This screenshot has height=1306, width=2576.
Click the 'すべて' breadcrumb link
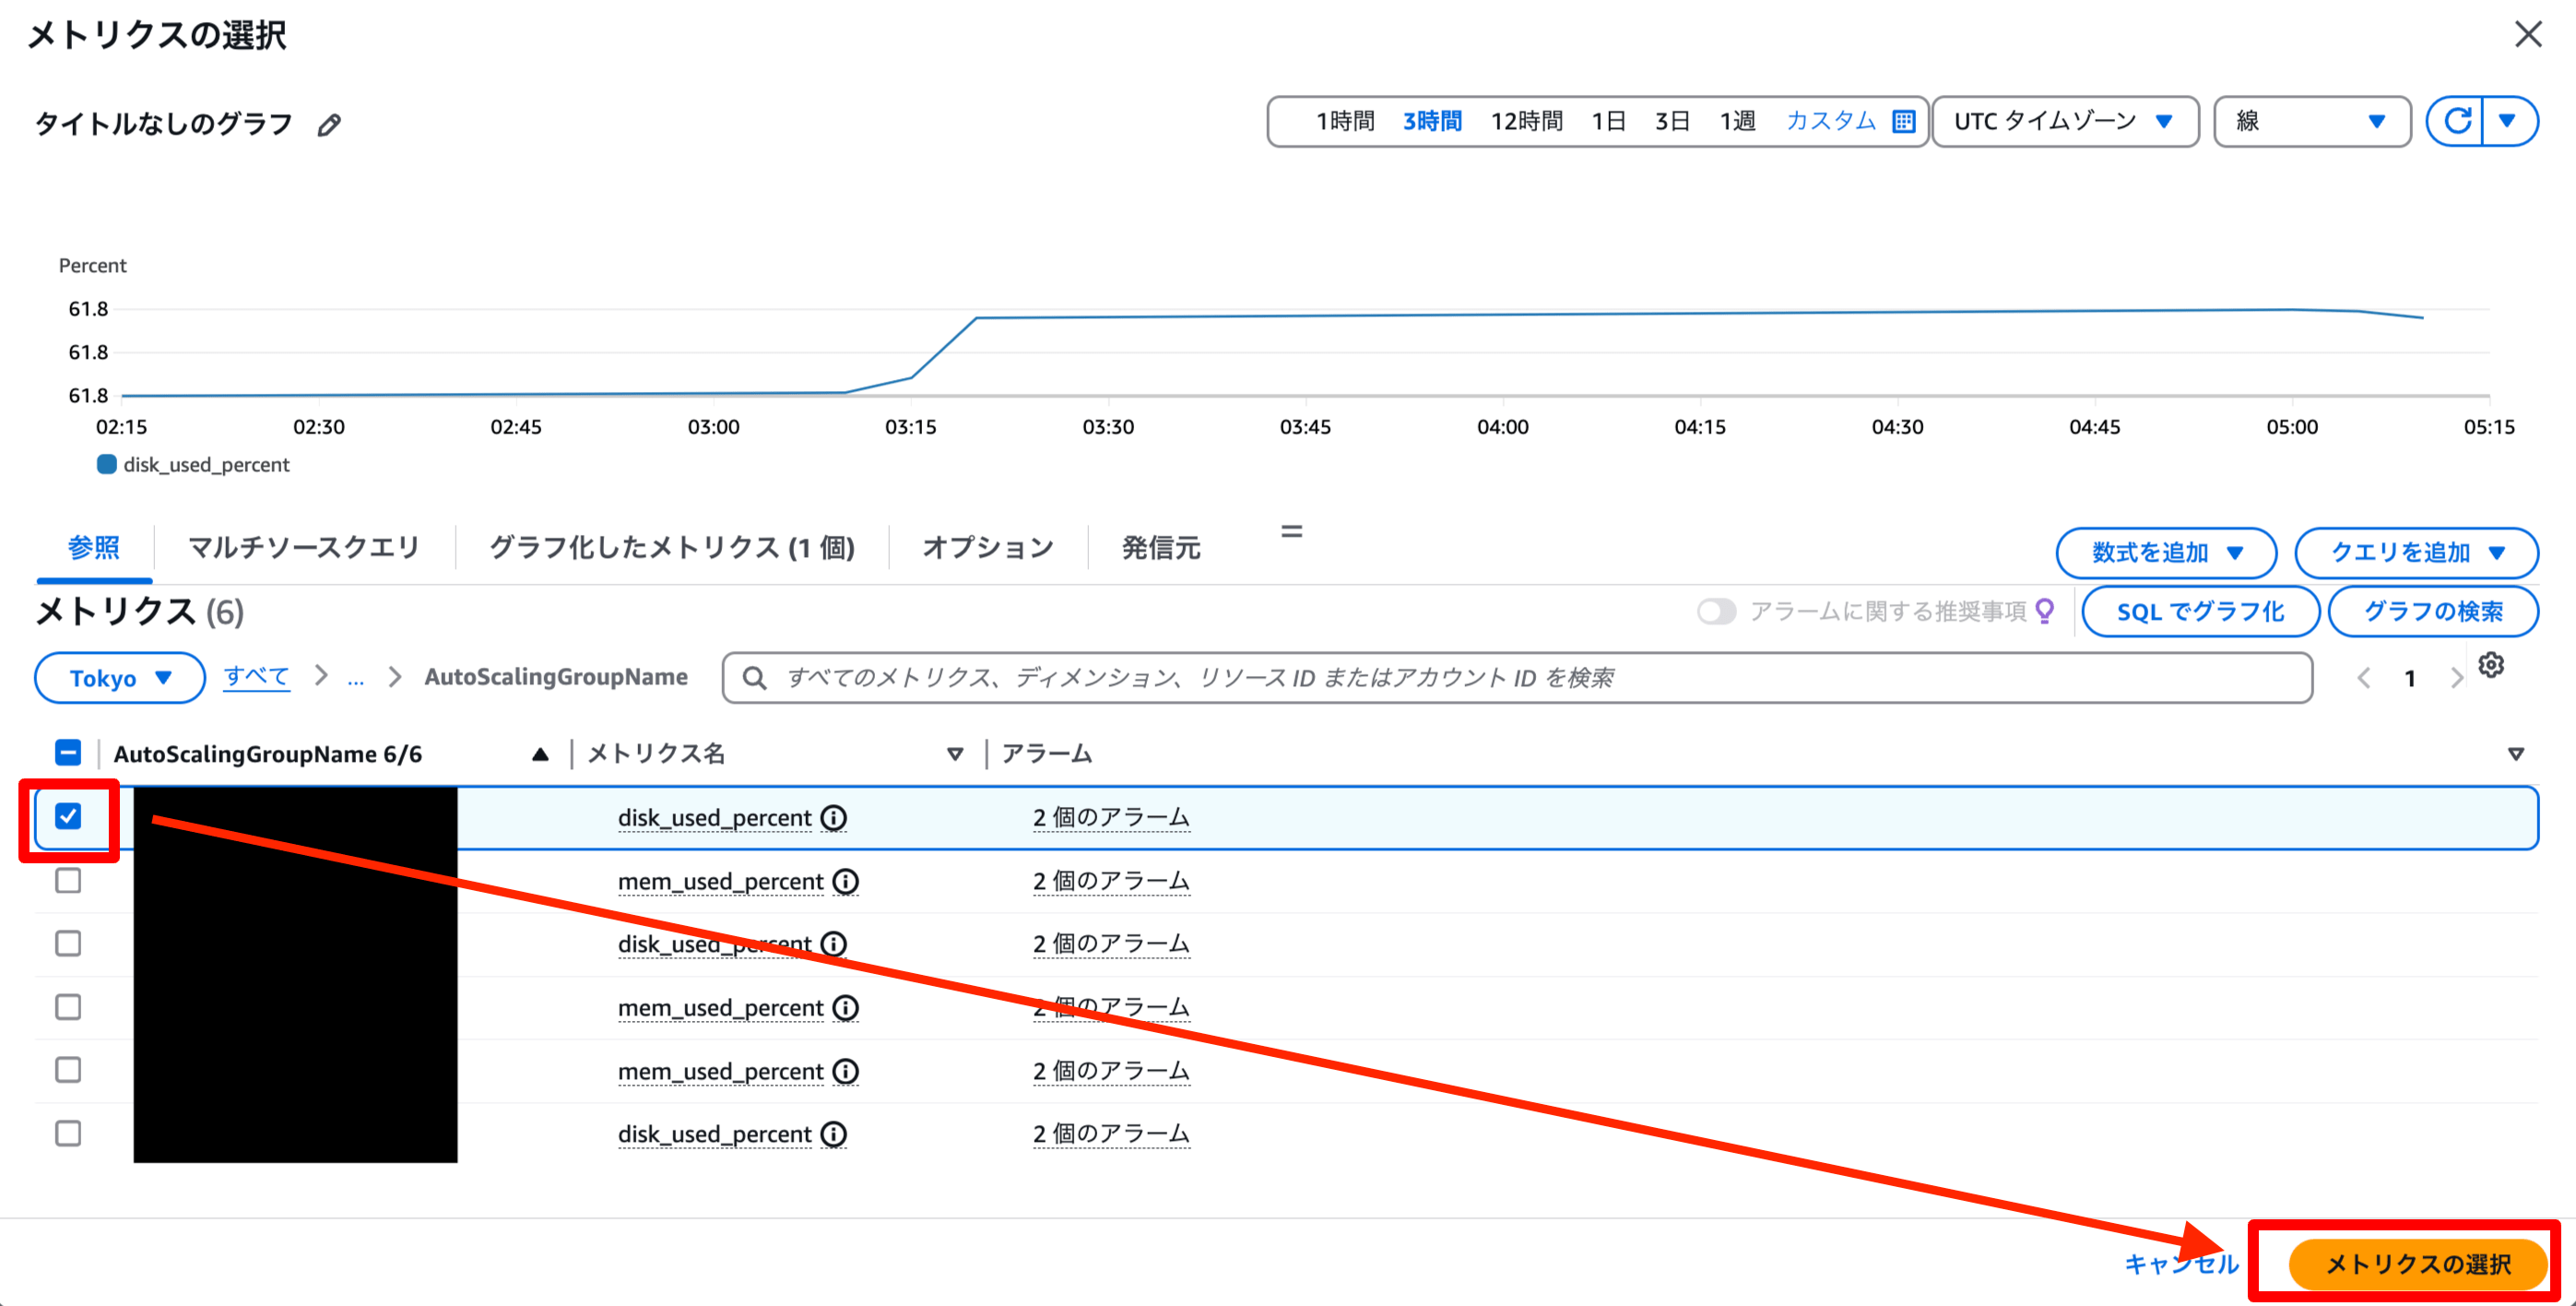pyautogui.click(x=256, y=676)
